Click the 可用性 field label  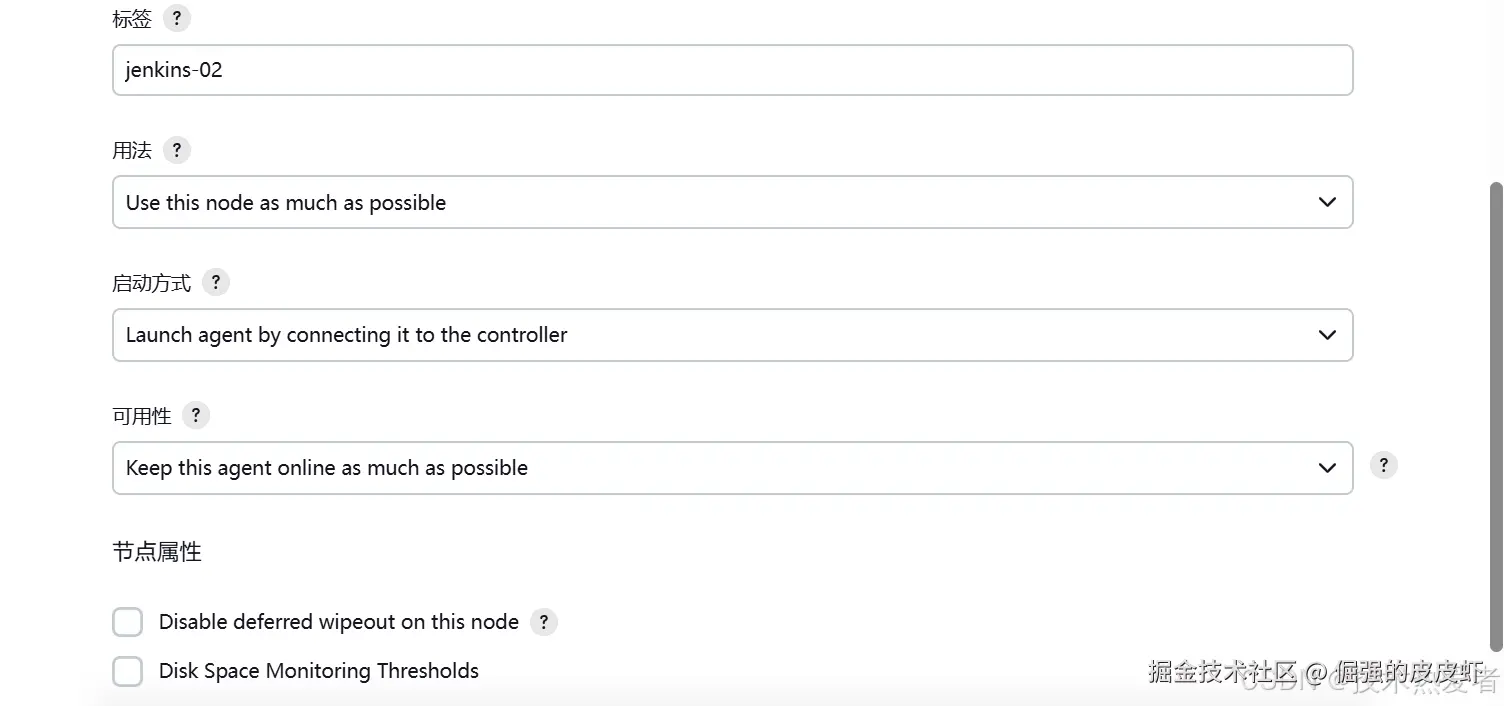[x=142, y=416]
